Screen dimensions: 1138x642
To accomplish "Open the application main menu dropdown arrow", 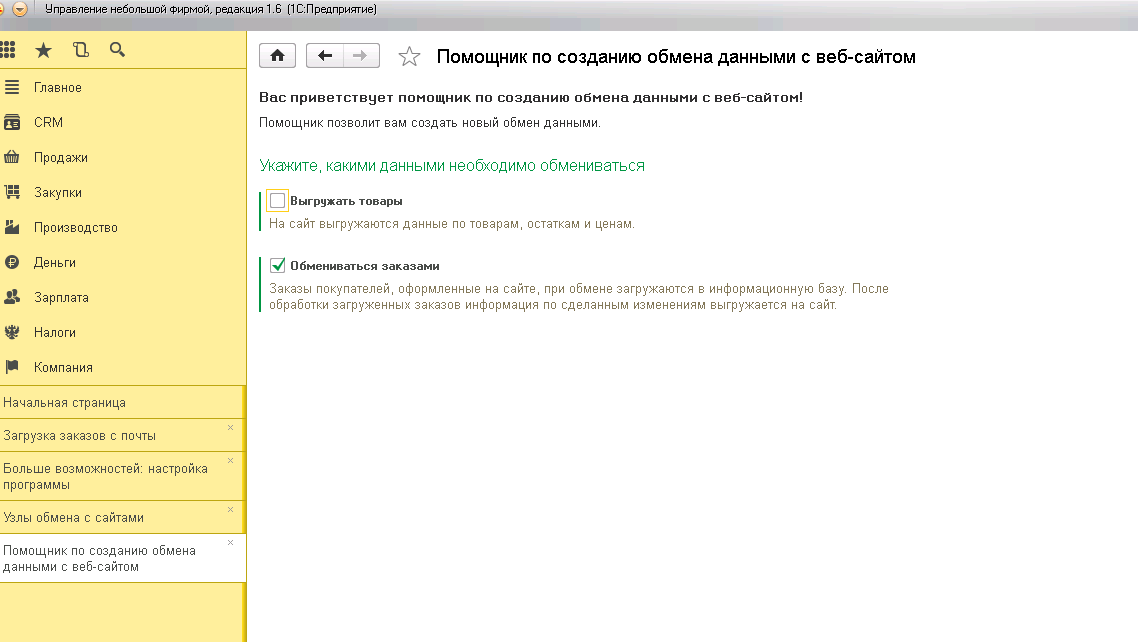I will [x=20, y=9].
